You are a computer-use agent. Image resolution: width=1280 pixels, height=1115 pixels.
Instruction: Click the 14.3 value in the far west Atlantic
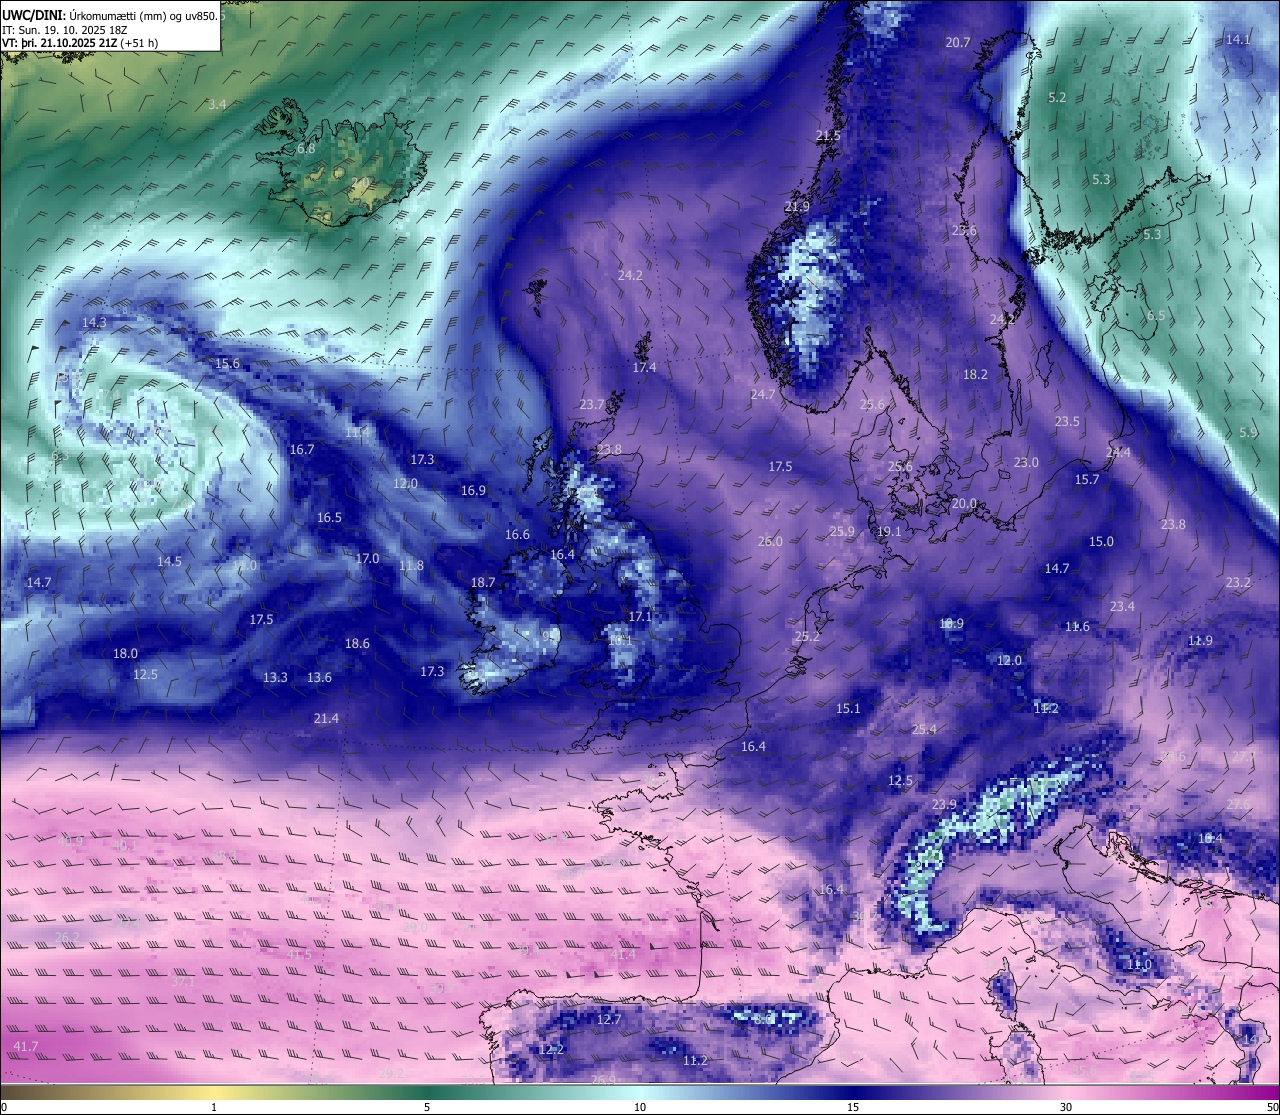tap(94, 322)
